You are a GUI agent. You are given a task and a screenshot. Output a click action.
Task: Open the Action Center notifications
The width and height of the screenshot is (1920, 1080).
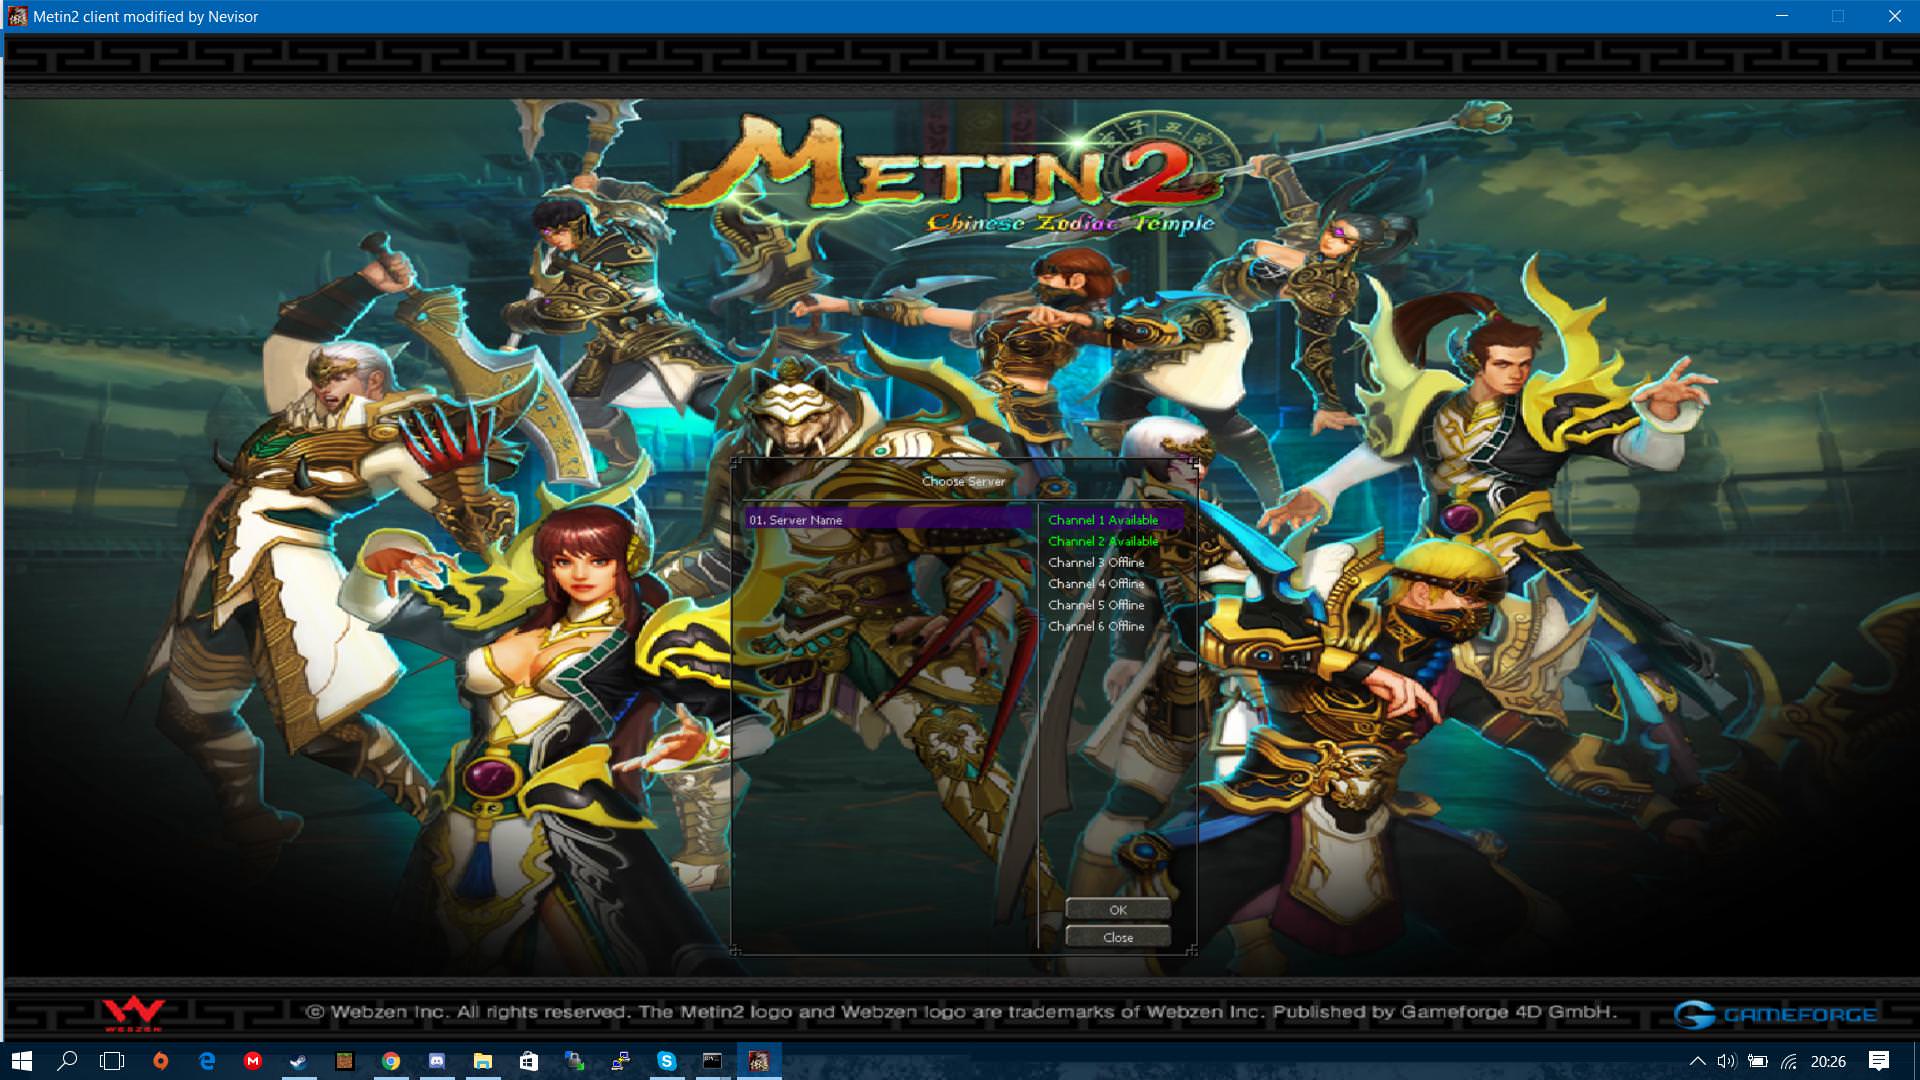click(x=1879, y=1061)
